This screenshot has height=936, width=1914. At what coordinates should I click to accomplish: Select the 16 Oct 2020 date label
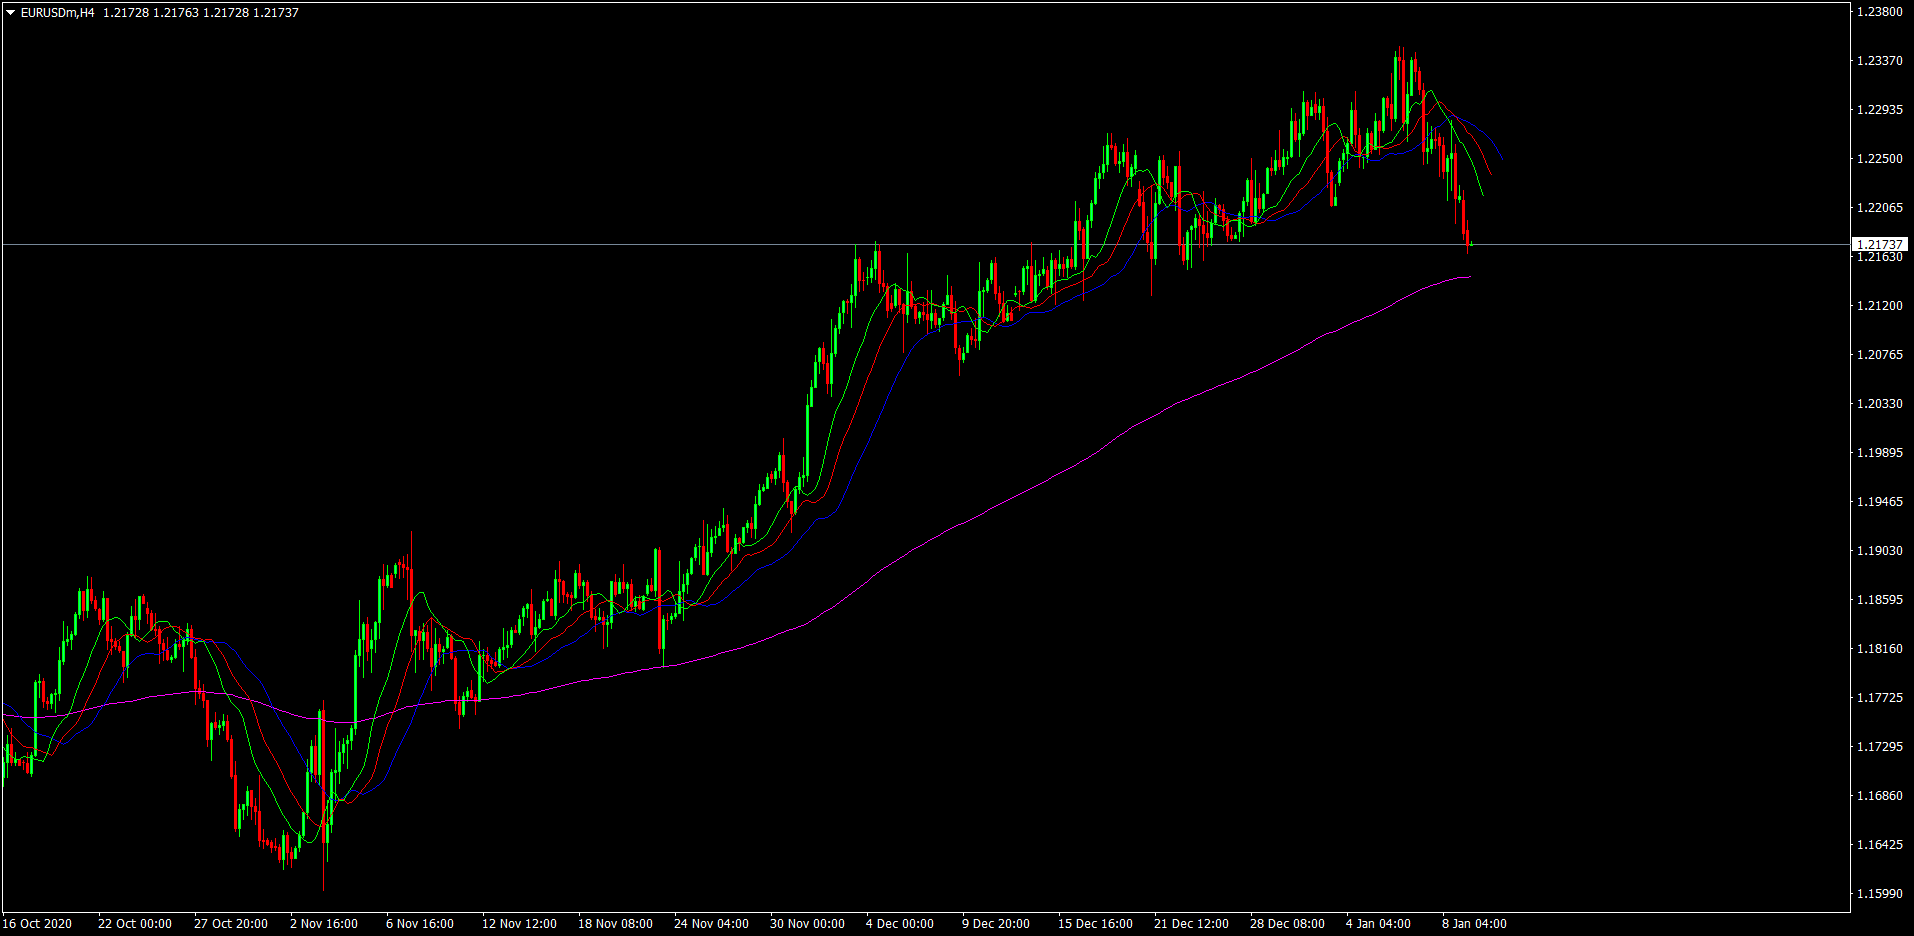(38, 924)
